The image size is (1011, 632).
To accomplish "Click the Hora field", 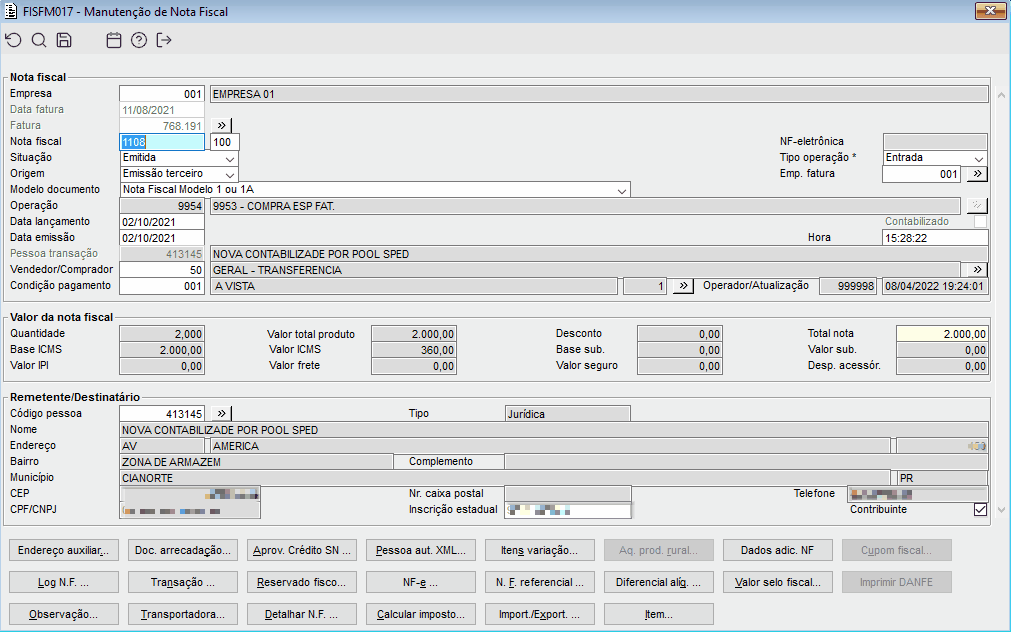I will click(935, 238).
